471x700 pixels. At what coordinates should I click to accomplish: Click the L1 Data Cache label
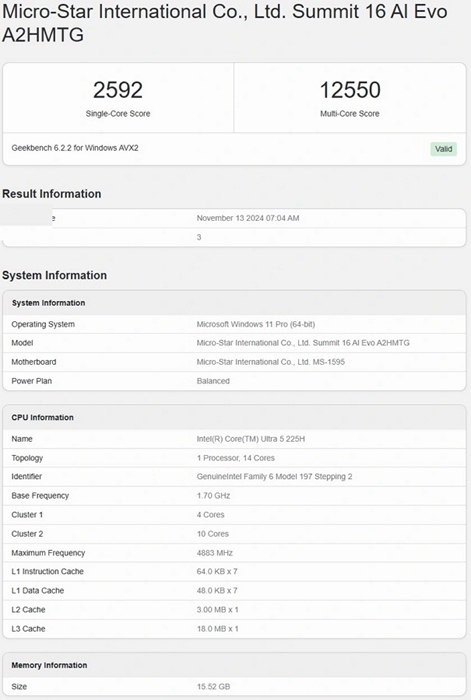[38, 590]
